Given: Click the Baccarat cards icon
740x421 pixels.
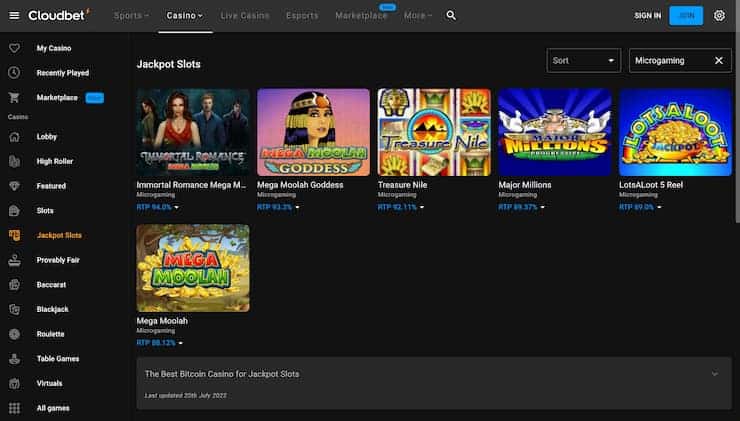Looking at the screenshot, I should [14, 285].
